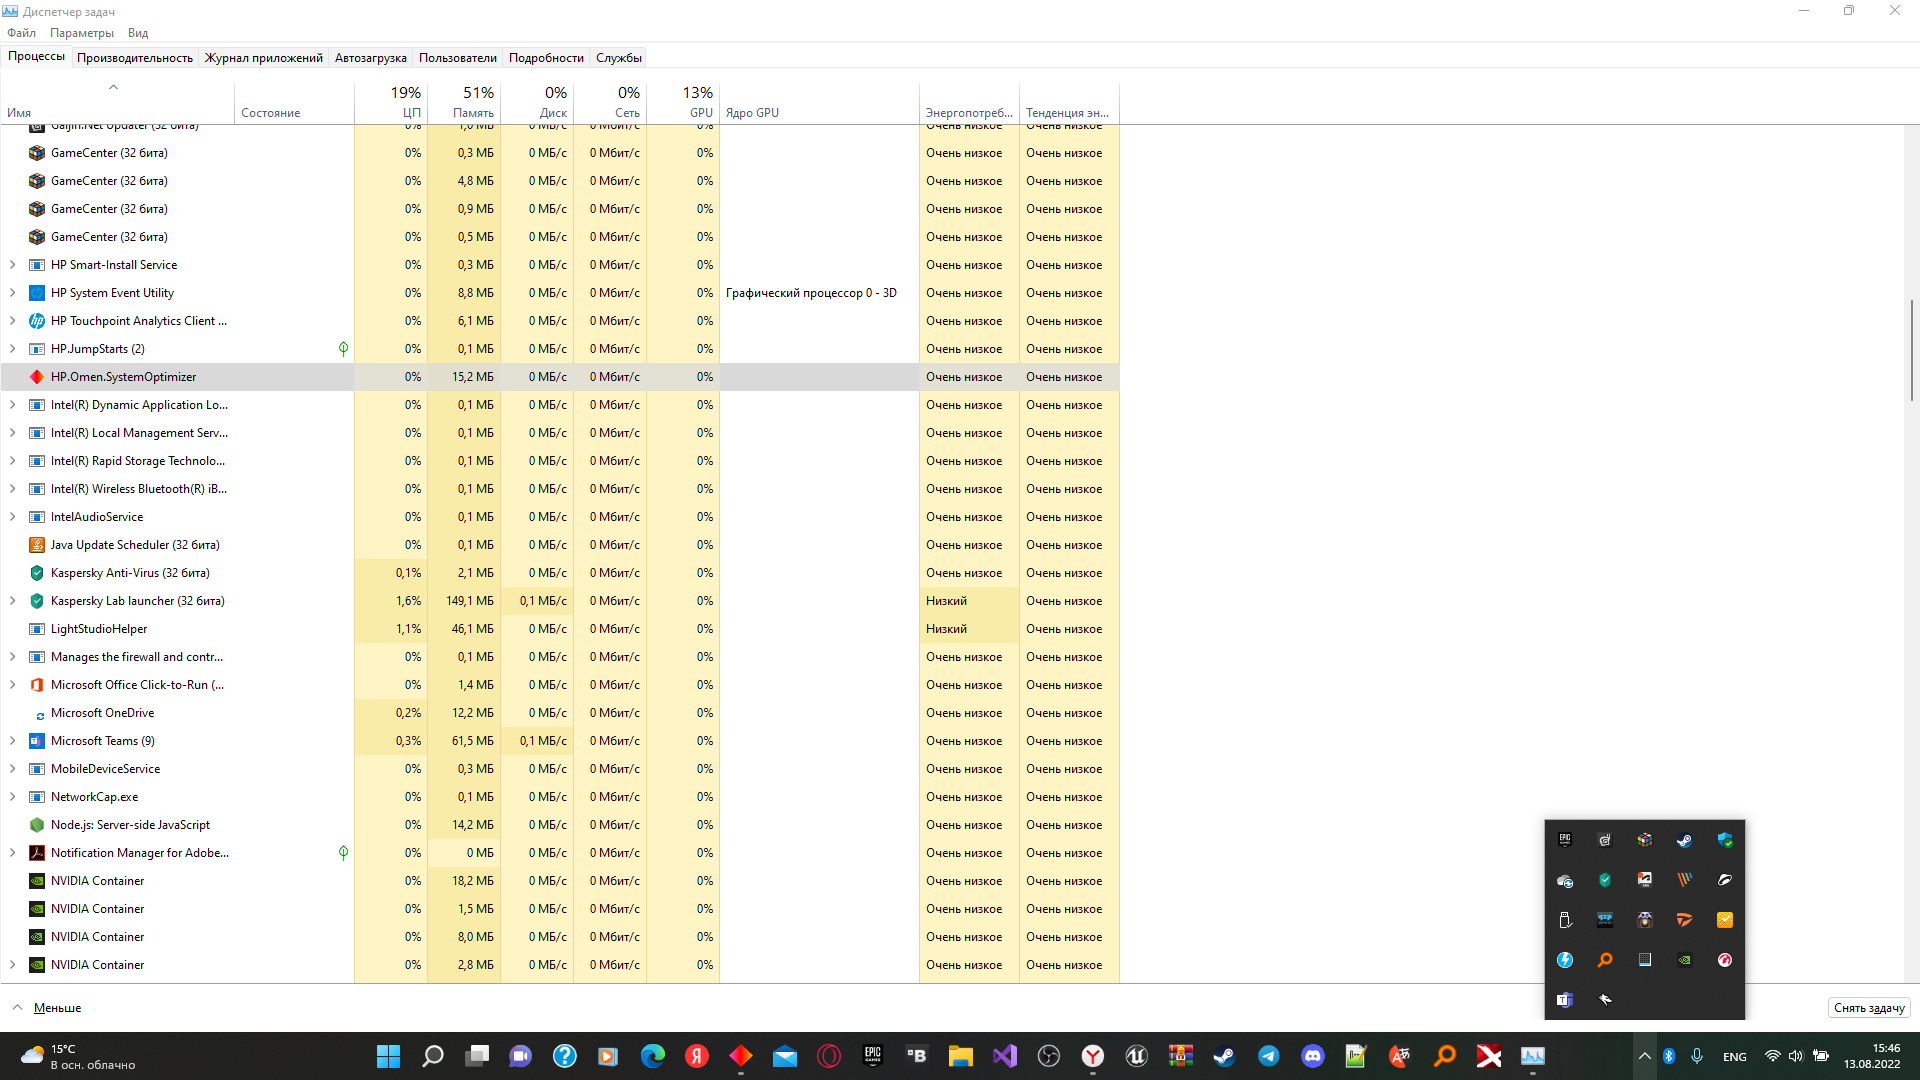Screen dimensions: 1920x1080
Task: Expand Microsoft Teams (9) process group
Action: pos(12,741)
